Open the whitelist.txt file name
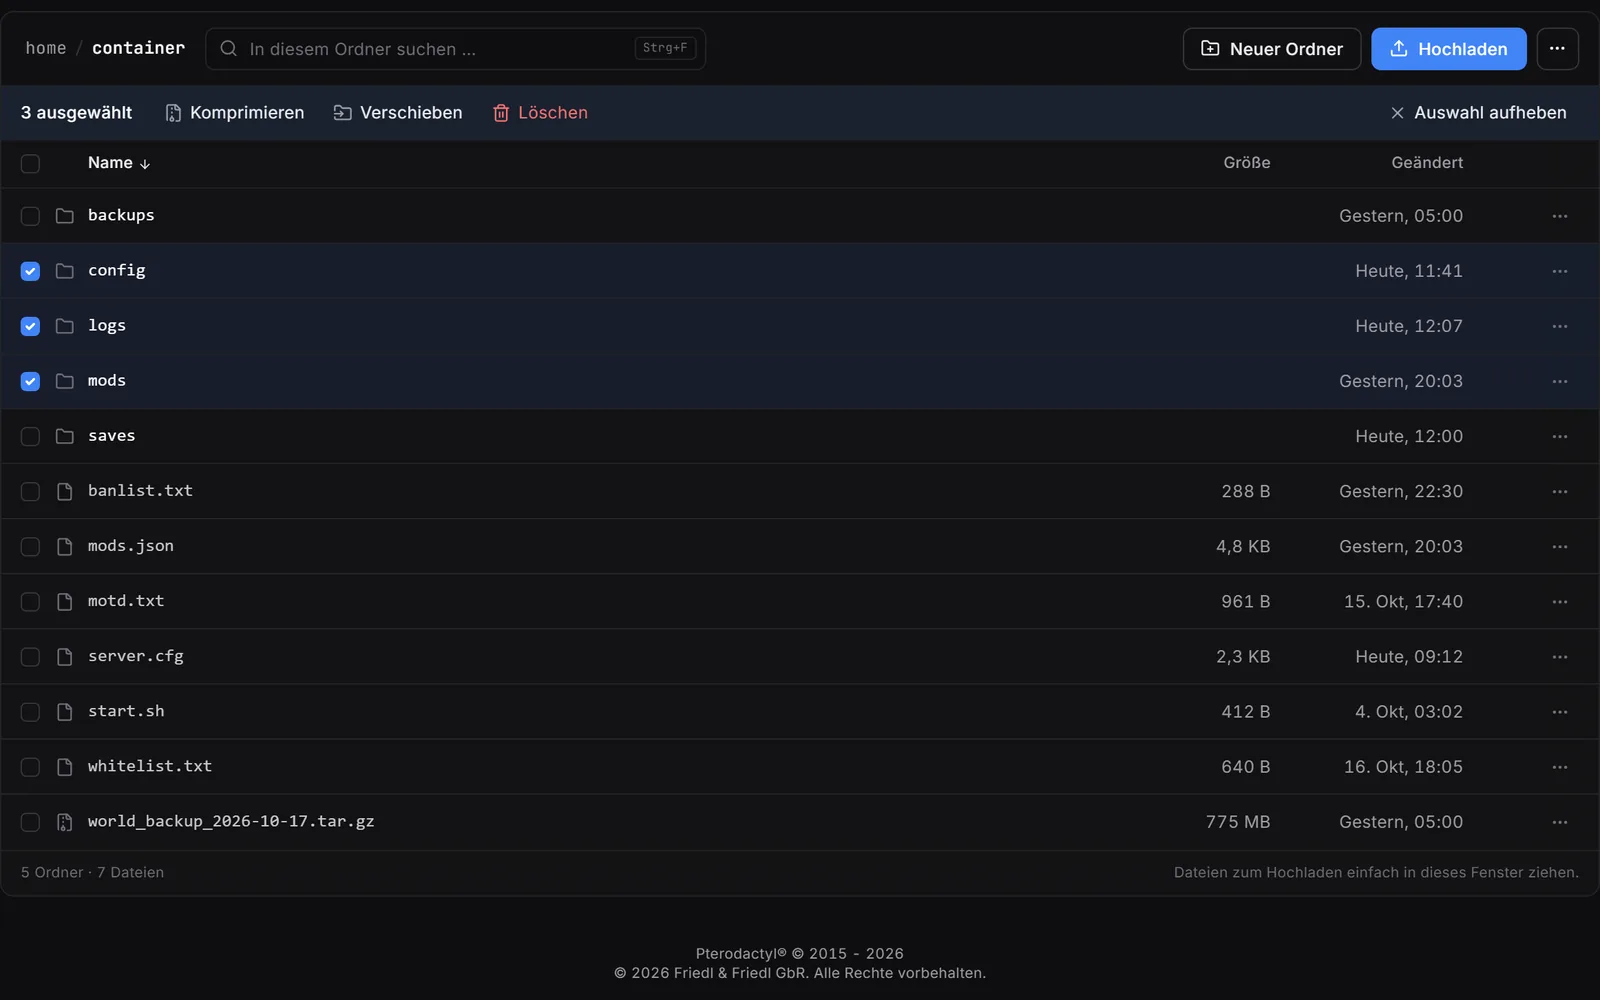The height and width of the screenshot is (1000, 1600). [150, 766]
